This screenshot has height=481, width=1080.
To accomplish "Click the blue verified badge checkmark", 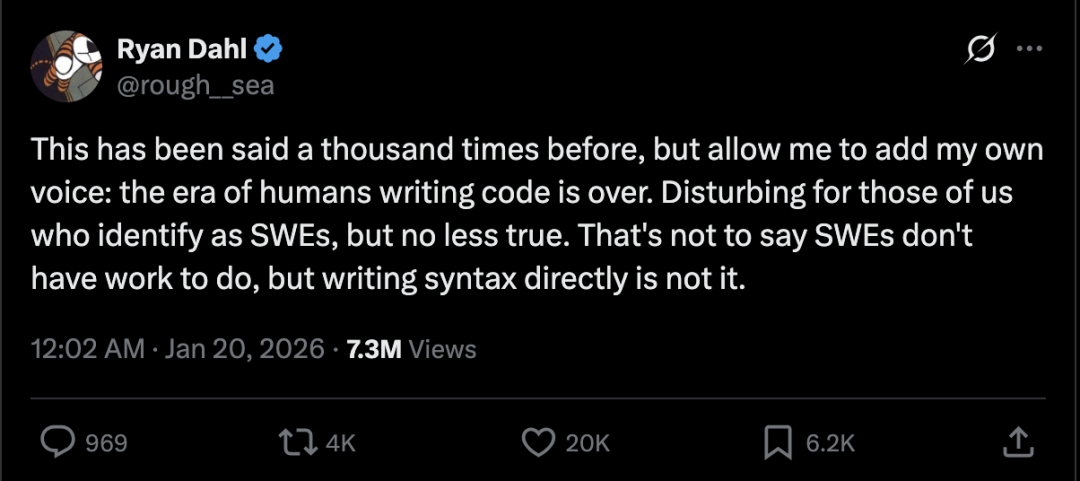I will (x=271, y=48).
